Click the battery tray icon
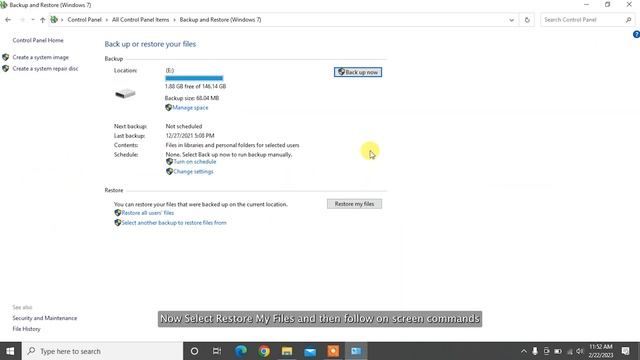 click(x=558, y=351)
